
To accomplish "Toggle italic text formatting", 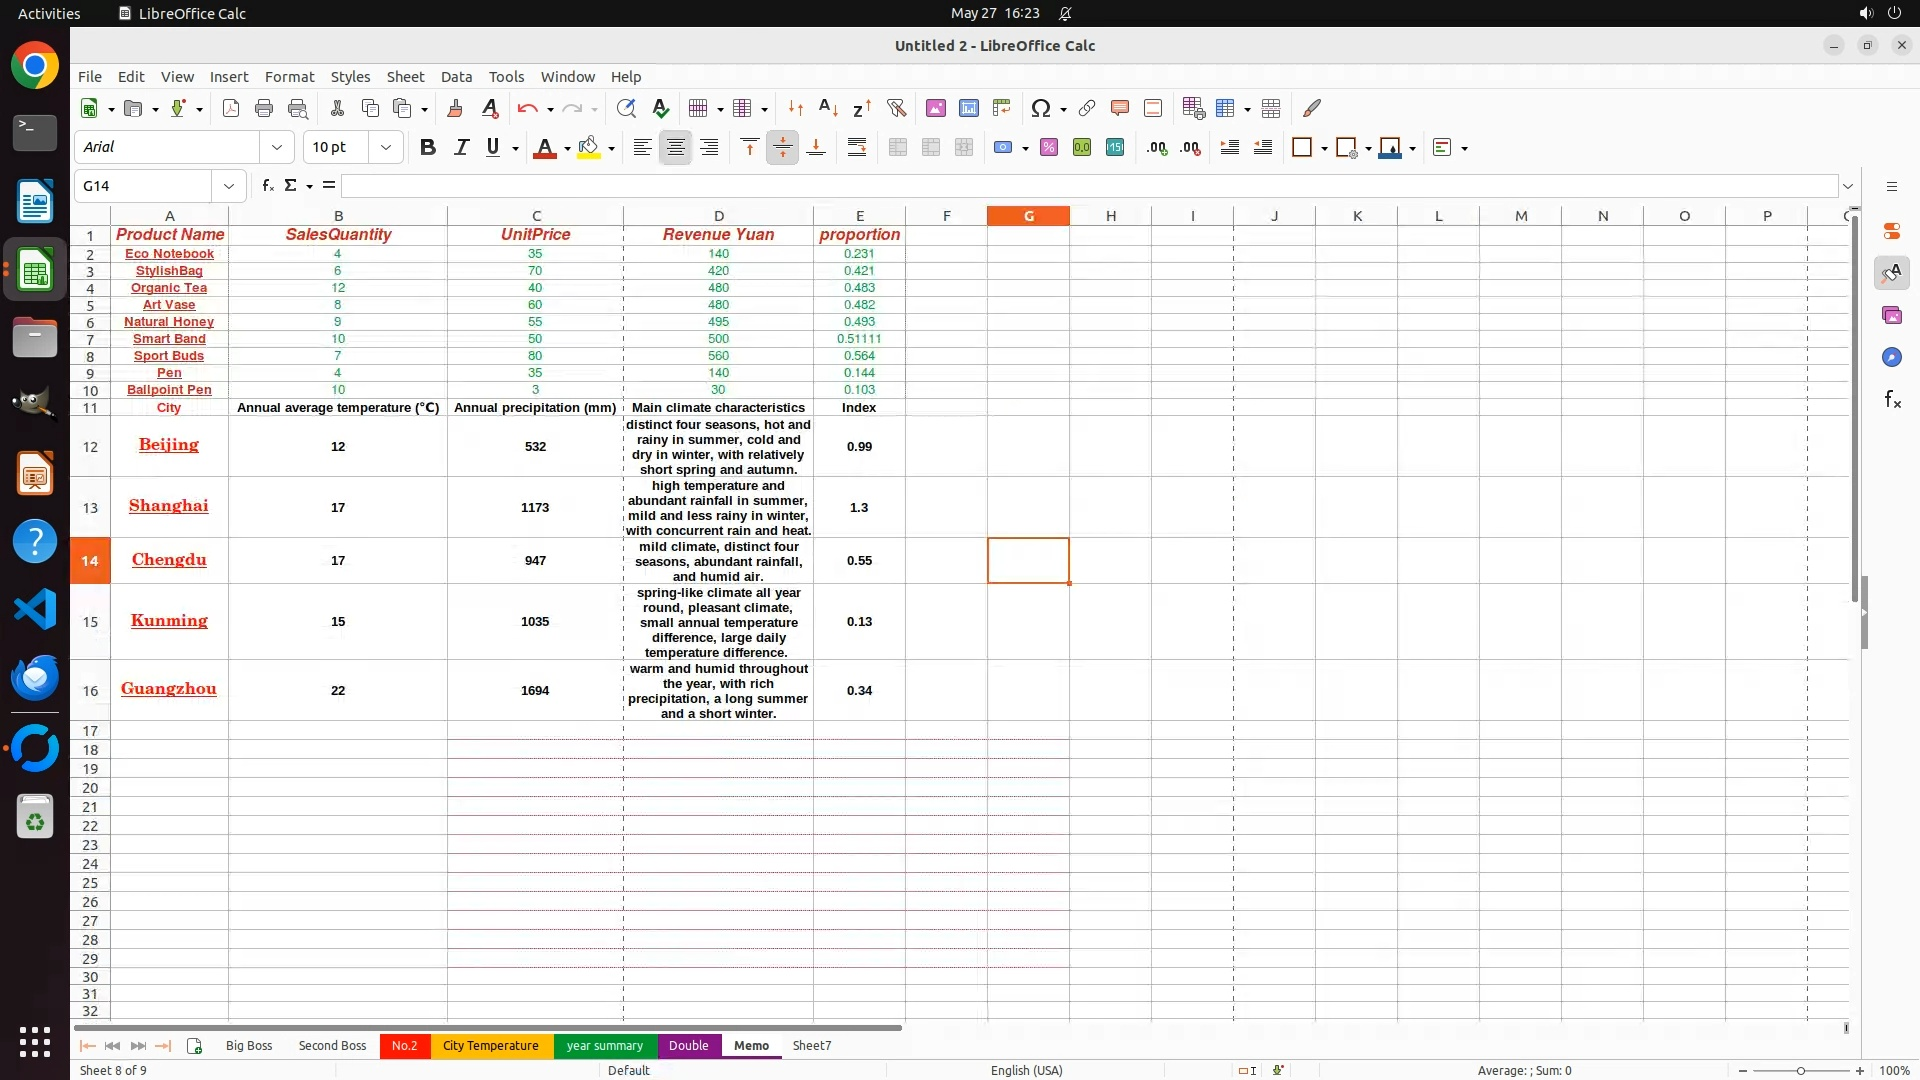I will (461, 147).
